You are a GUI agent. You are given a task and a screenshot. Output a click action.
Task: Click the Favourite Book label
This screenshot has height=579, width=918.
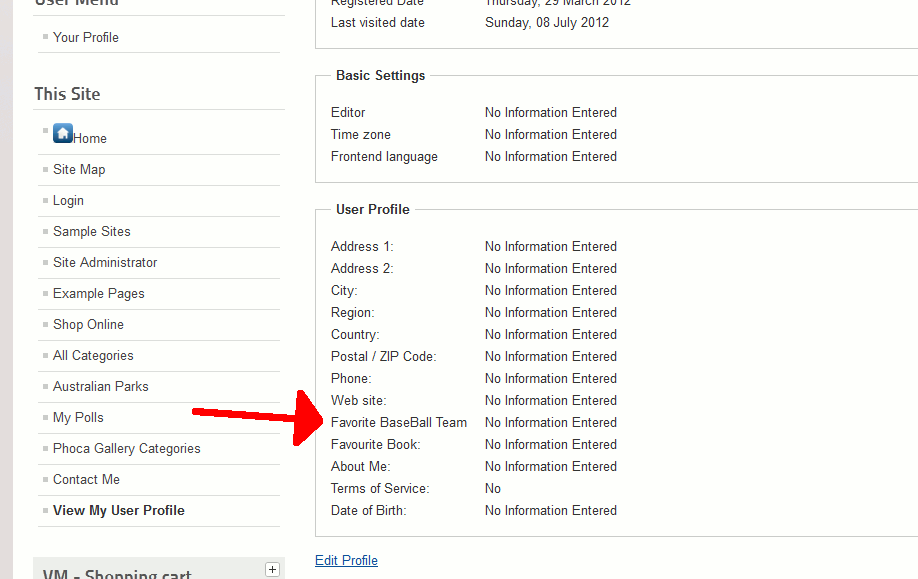tap(375, 445)
